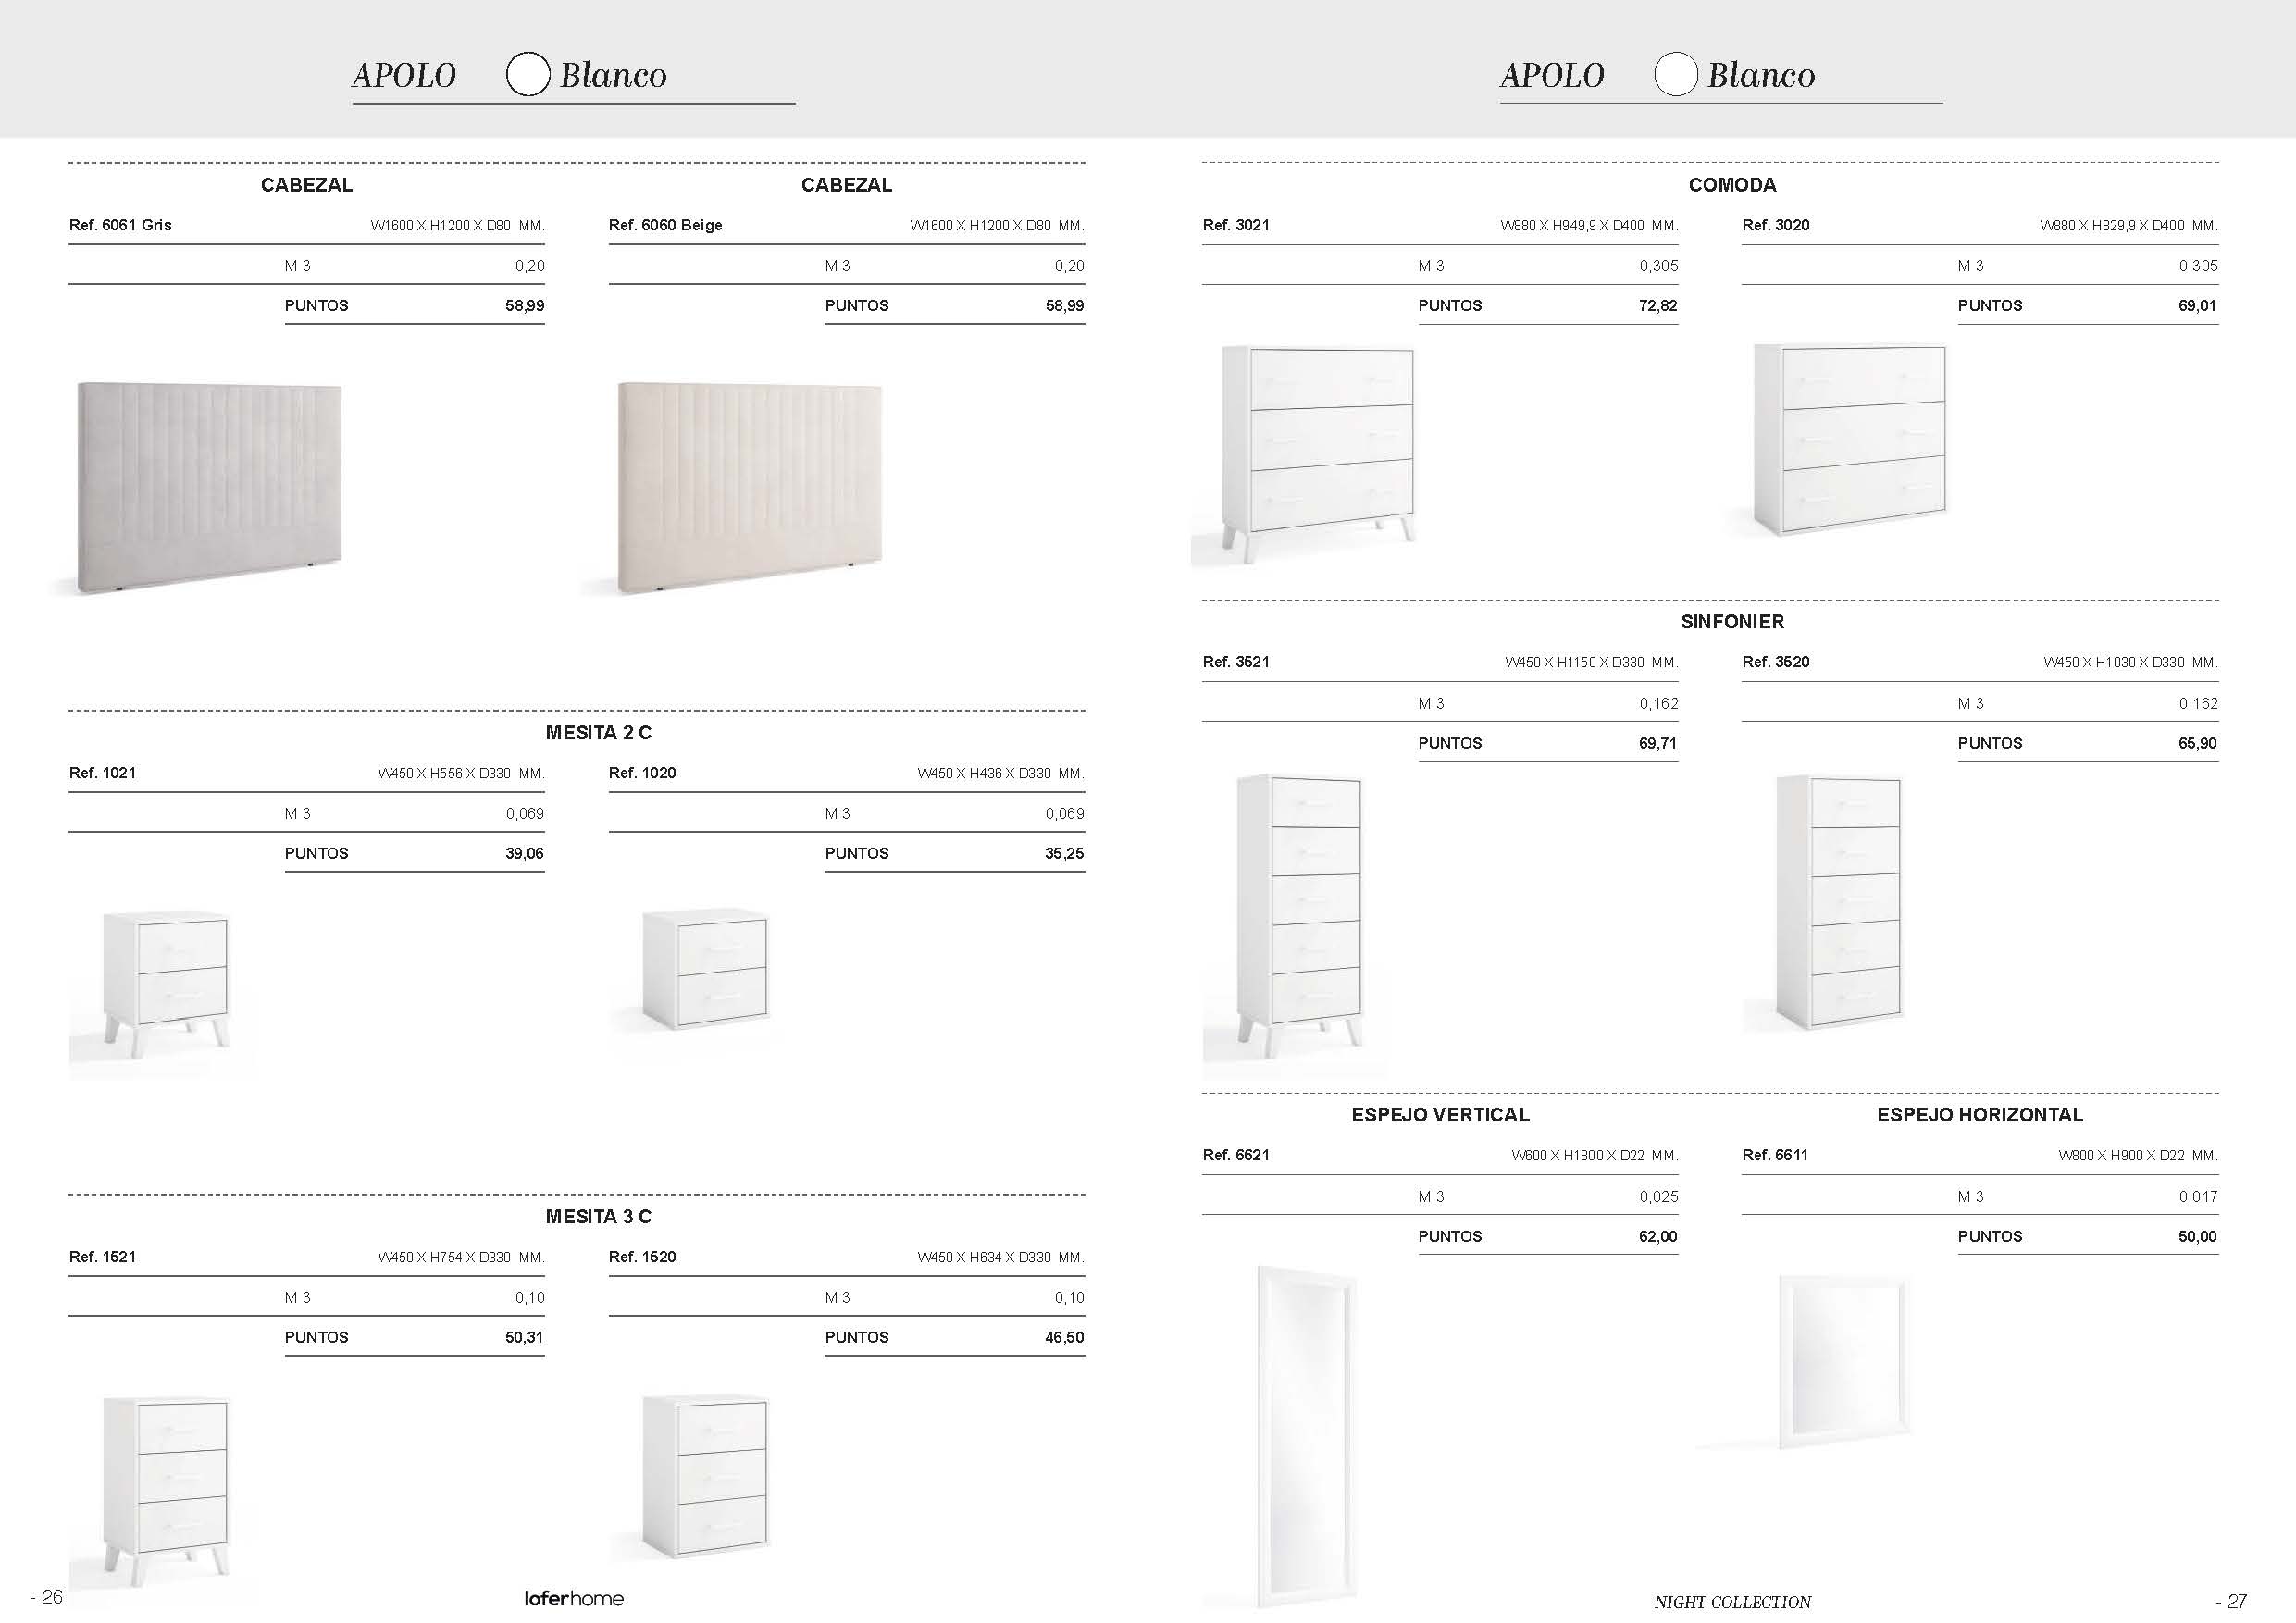This screenshot has width=2296, height=1623.
Task: Click the text Ref. 3521
Action: tap(1236, 662)
